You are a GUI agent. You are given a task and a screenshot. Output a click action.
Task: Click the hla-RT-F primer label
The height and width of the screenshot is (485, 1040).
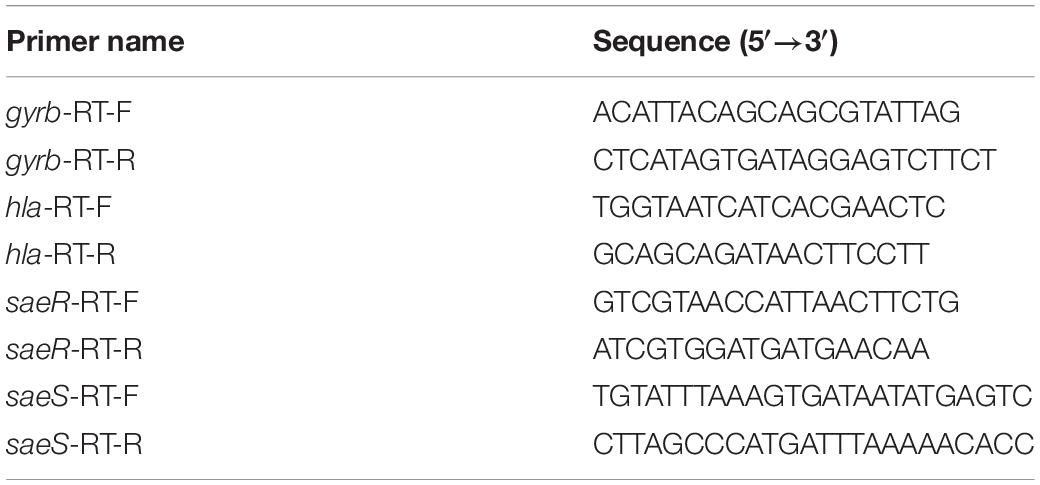coord(58,208)
